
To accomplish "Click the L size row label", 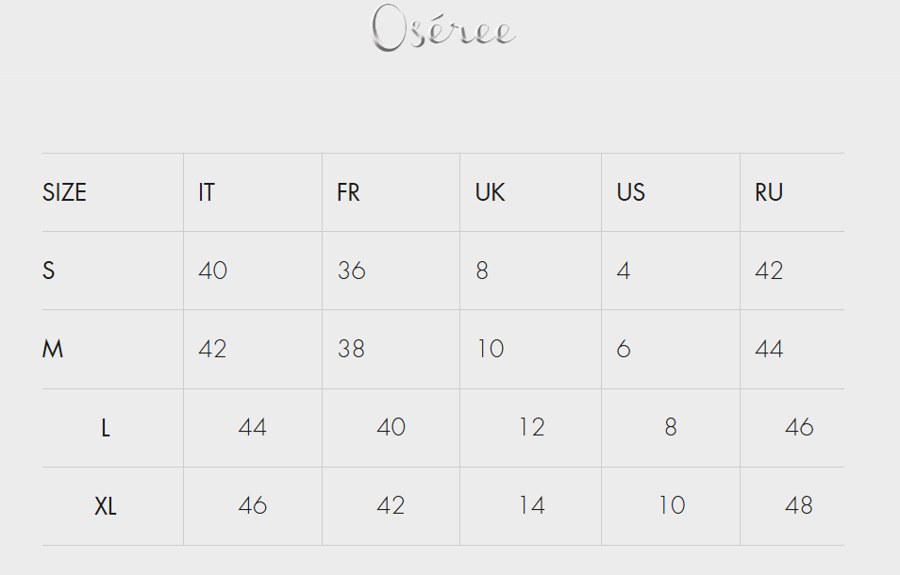I will [x=105, y=428].
